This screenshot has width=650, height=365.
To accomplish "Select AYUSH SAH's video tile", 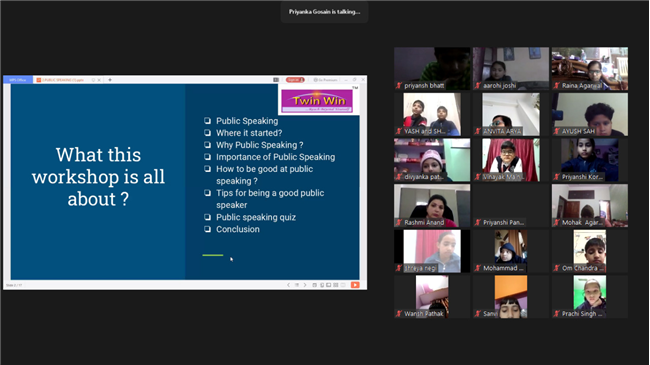I will 589,114.
